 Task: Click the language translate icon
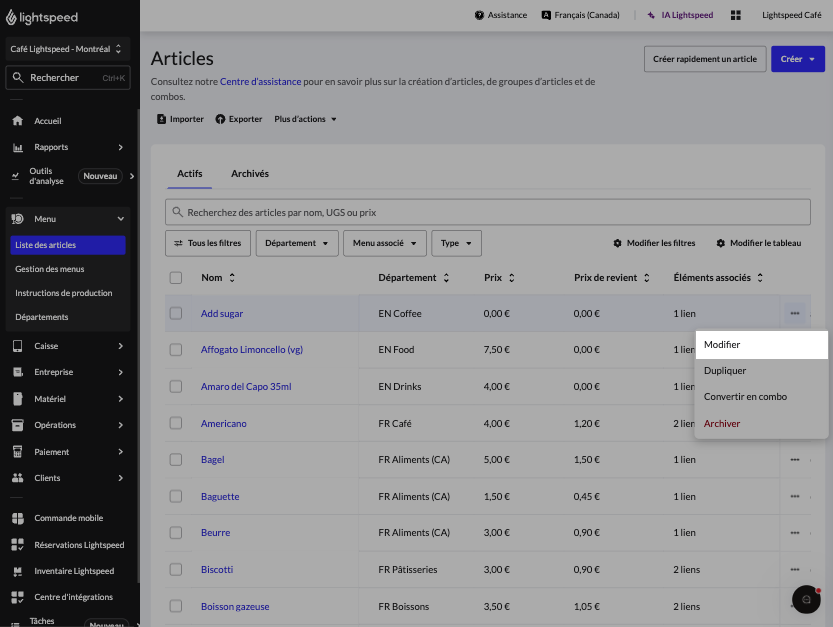tap(546, 15)
